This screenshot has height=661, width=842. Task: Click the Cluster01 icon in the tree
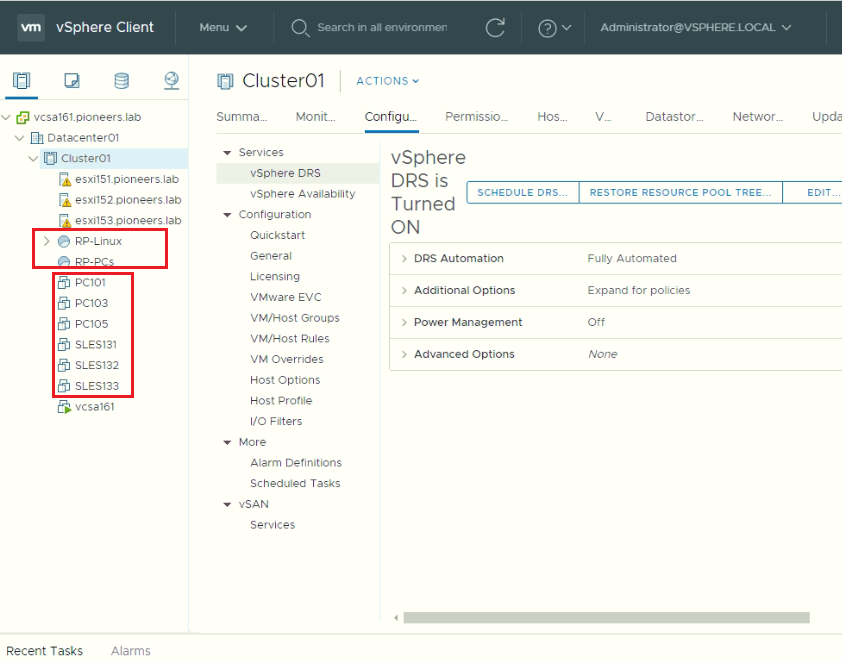click(x=50, y=158)
